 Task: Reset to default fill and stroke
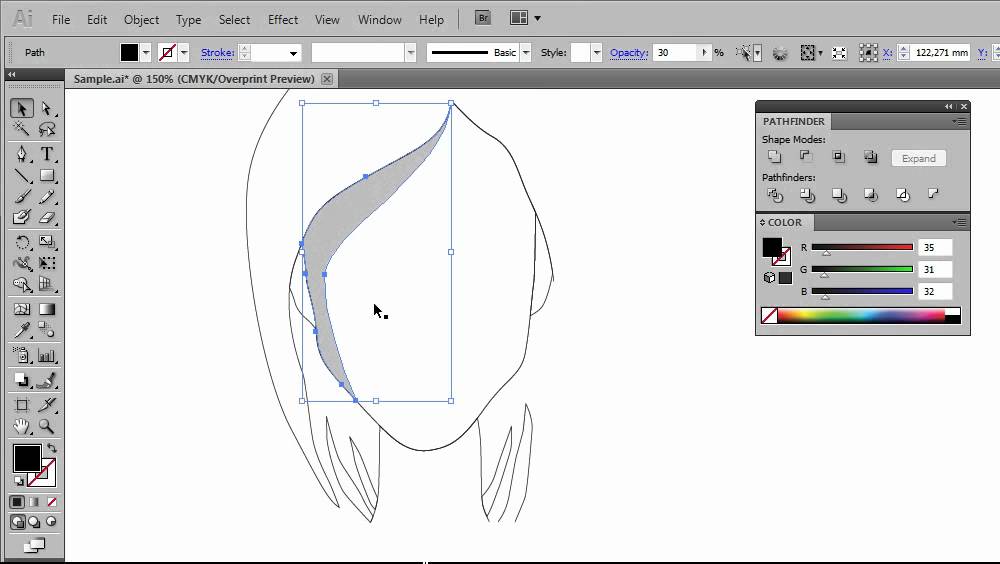[x=19, y=480]
